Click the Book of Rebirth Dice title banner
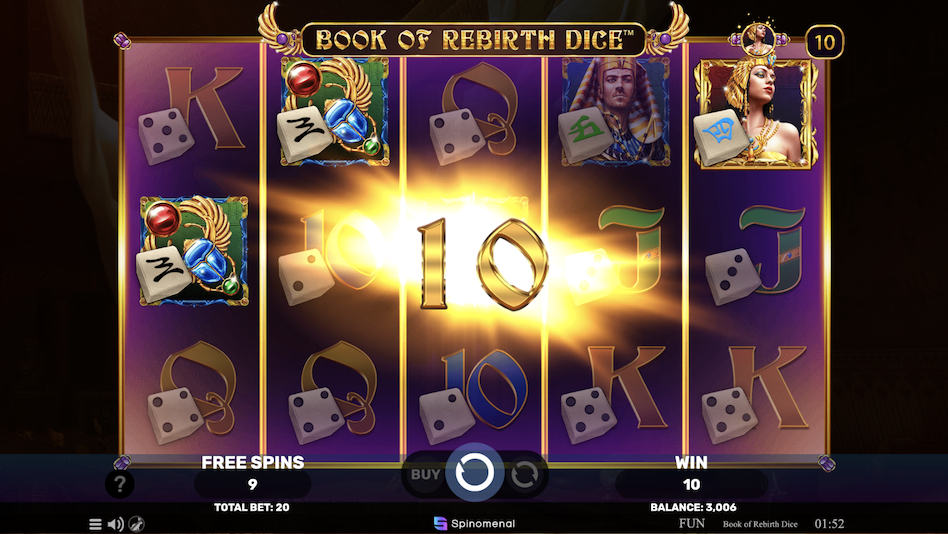The height and width of the screenshot is (534, 948). 474,40
